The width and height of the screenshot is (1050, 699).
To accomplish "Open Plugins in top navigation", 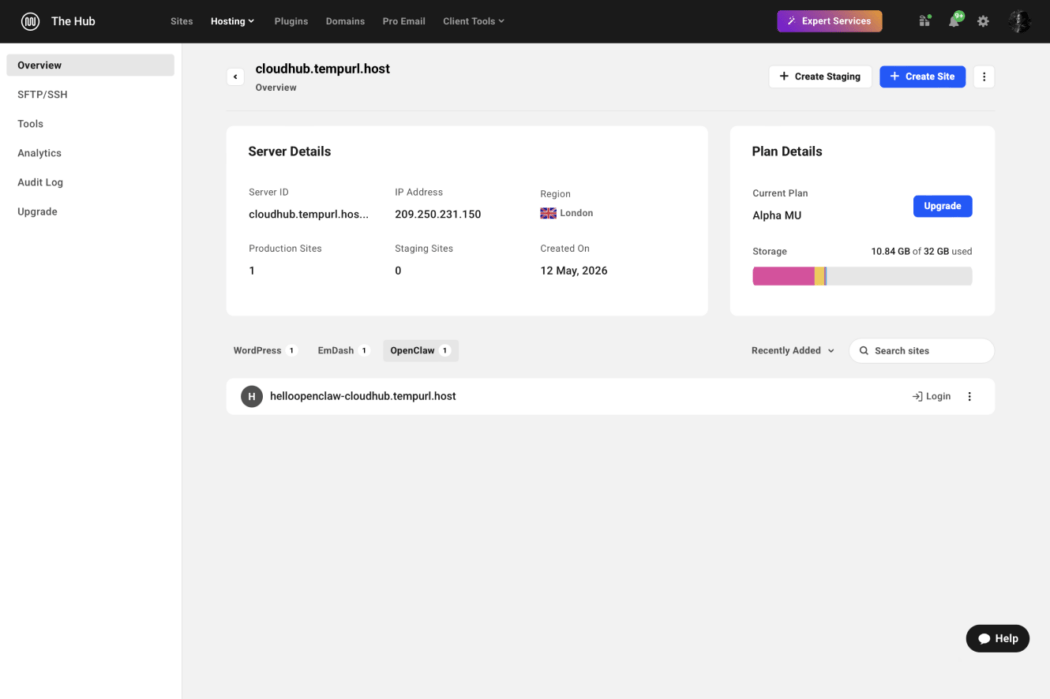I will tap(291, 21).
